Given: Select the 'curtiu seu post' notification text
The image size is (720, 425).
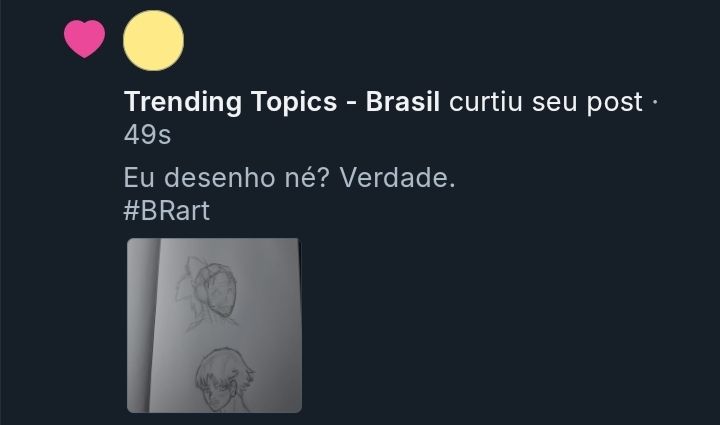Looking at the screenshot, I should click(x=546, y=101).
